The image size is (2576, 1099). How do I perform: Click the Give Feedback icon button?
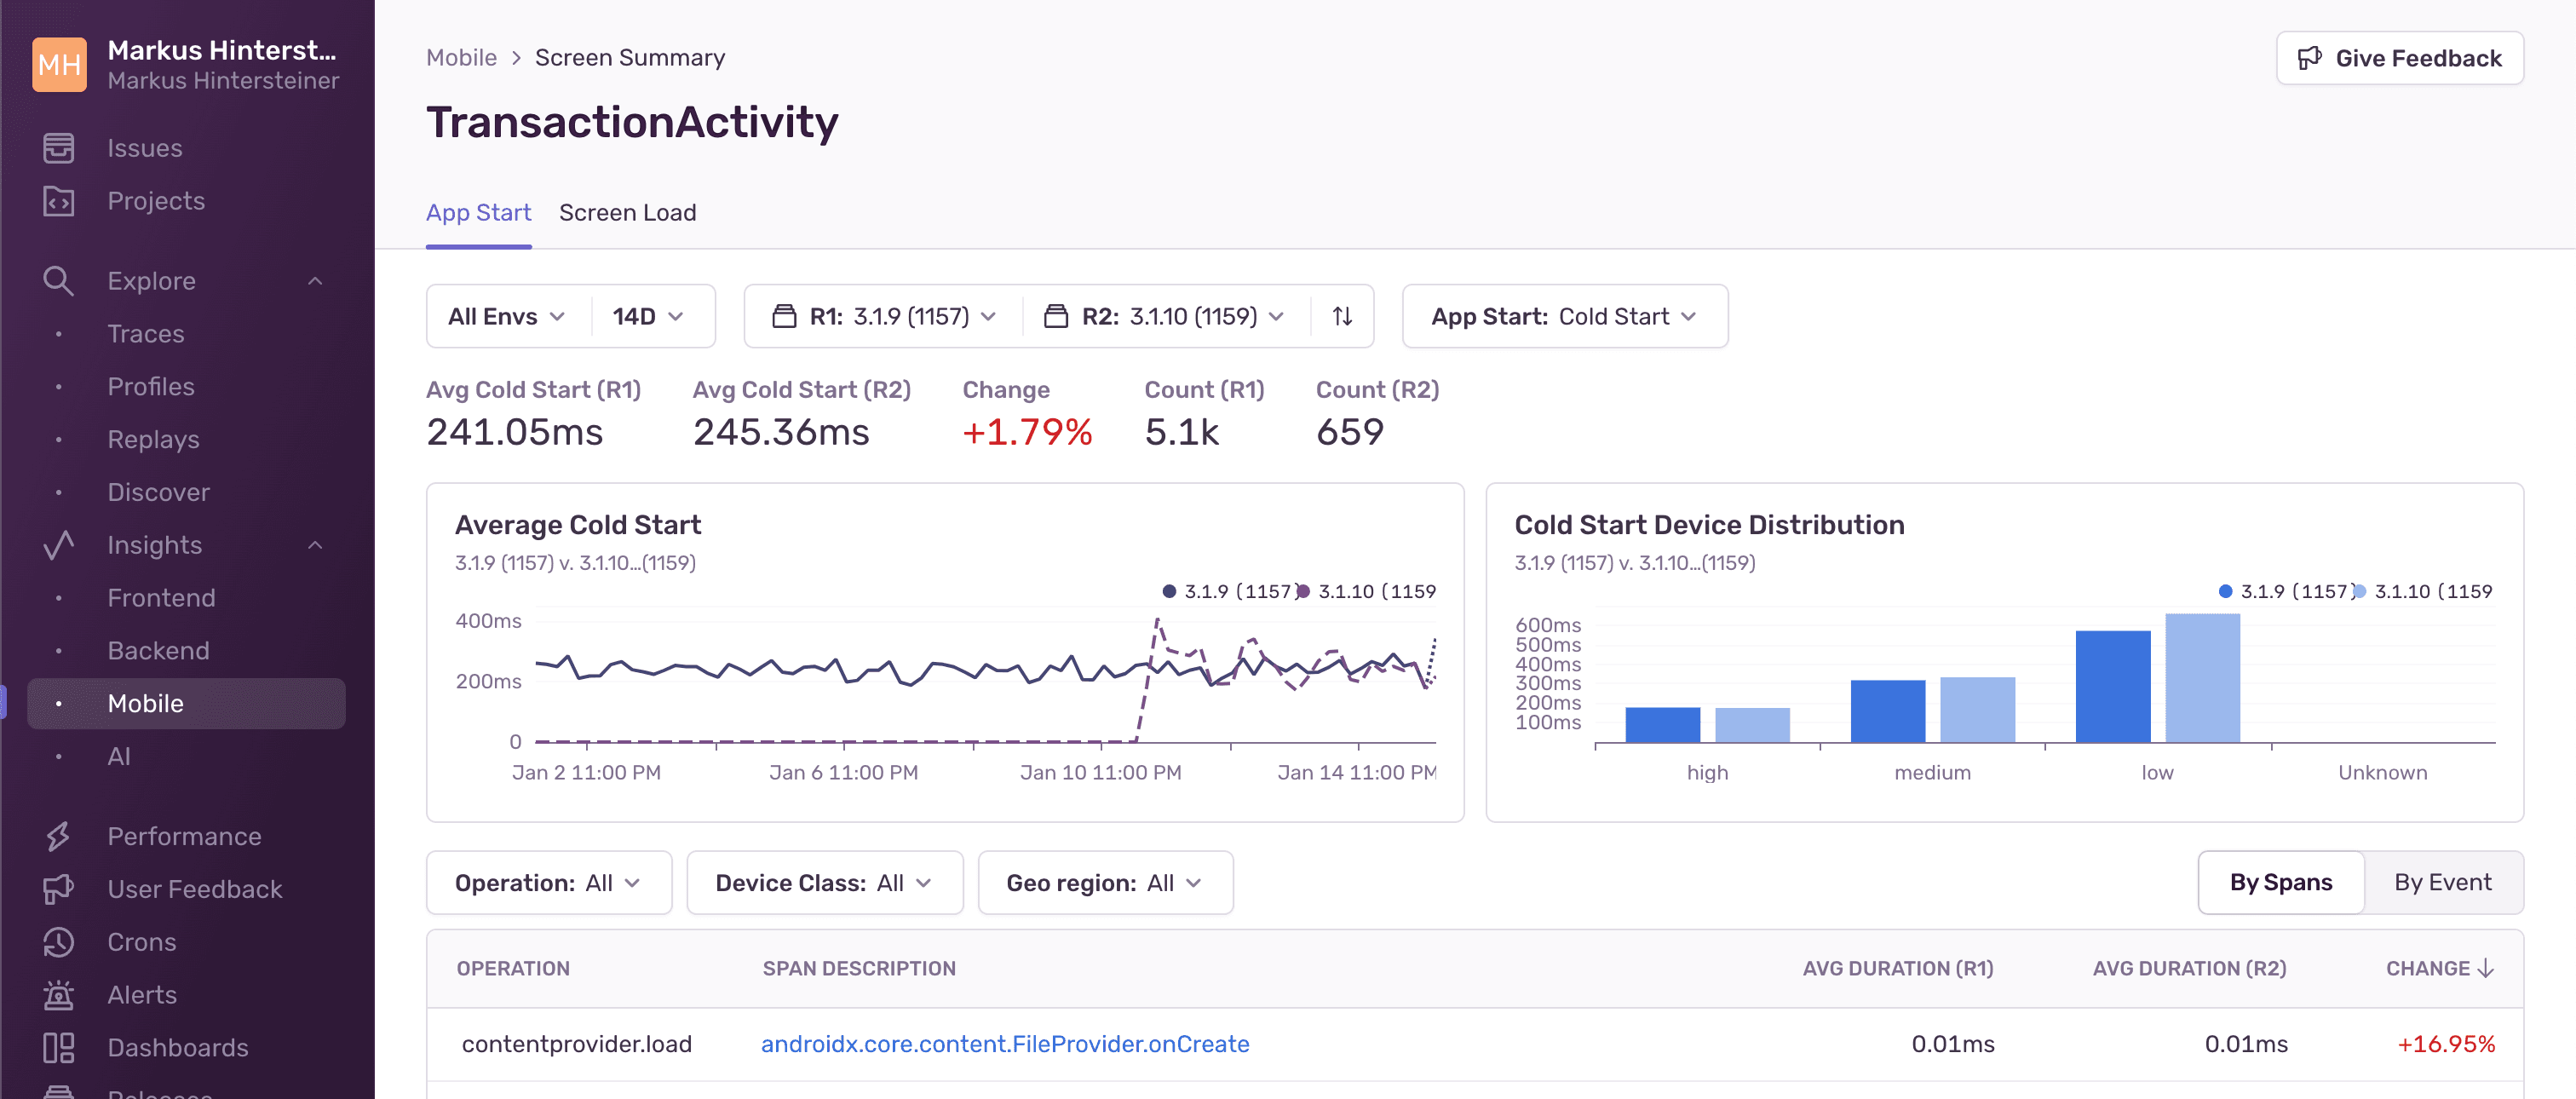tap(2310, 59)
